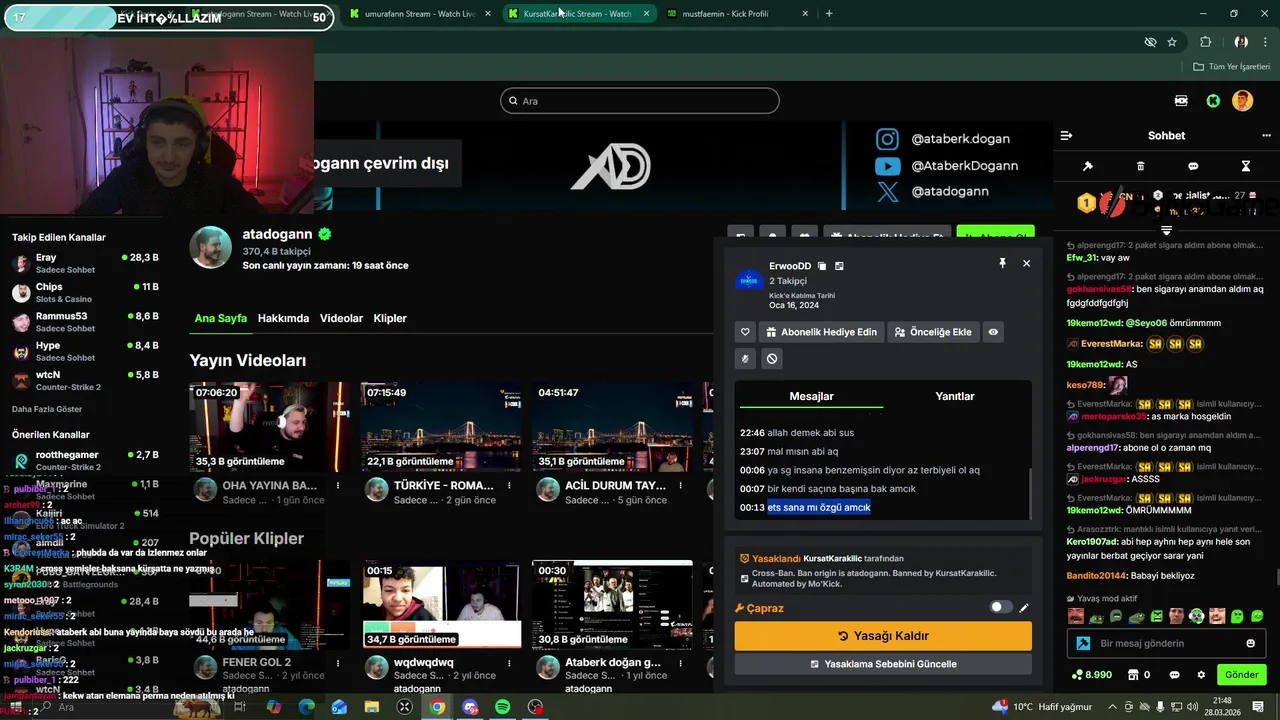
Task: Click the speech bubble icon beside Gönder
Action: [x=1175, y=675]
